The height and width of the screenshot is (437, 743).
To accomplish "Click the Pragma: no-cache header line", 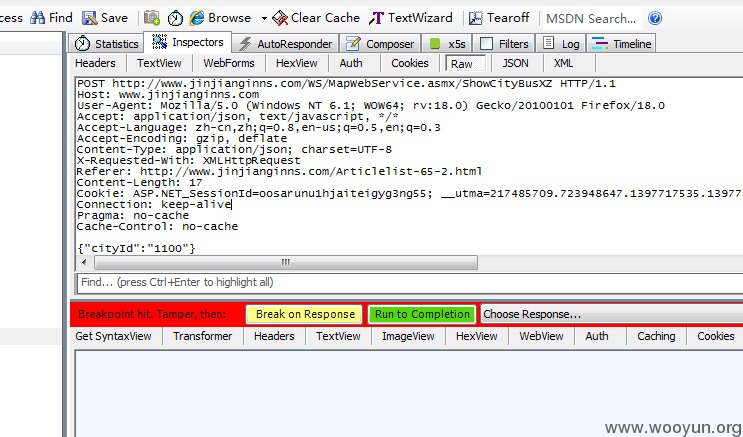I will pos(133,216).
